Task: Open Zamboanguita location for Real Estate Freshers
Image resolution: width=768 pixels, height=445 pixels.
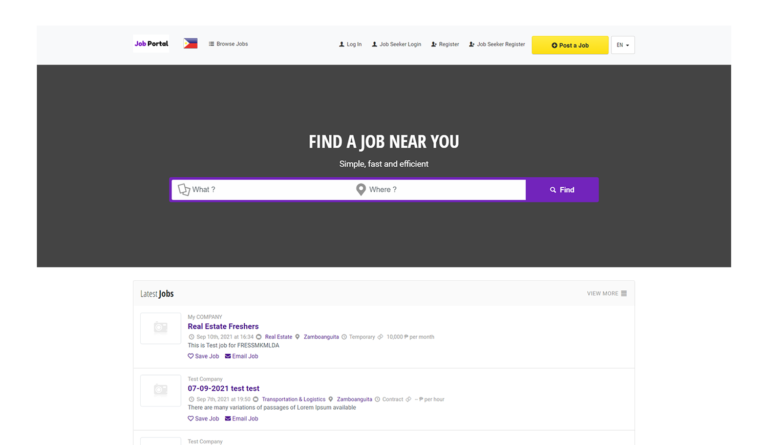Action: click(321, 337)
